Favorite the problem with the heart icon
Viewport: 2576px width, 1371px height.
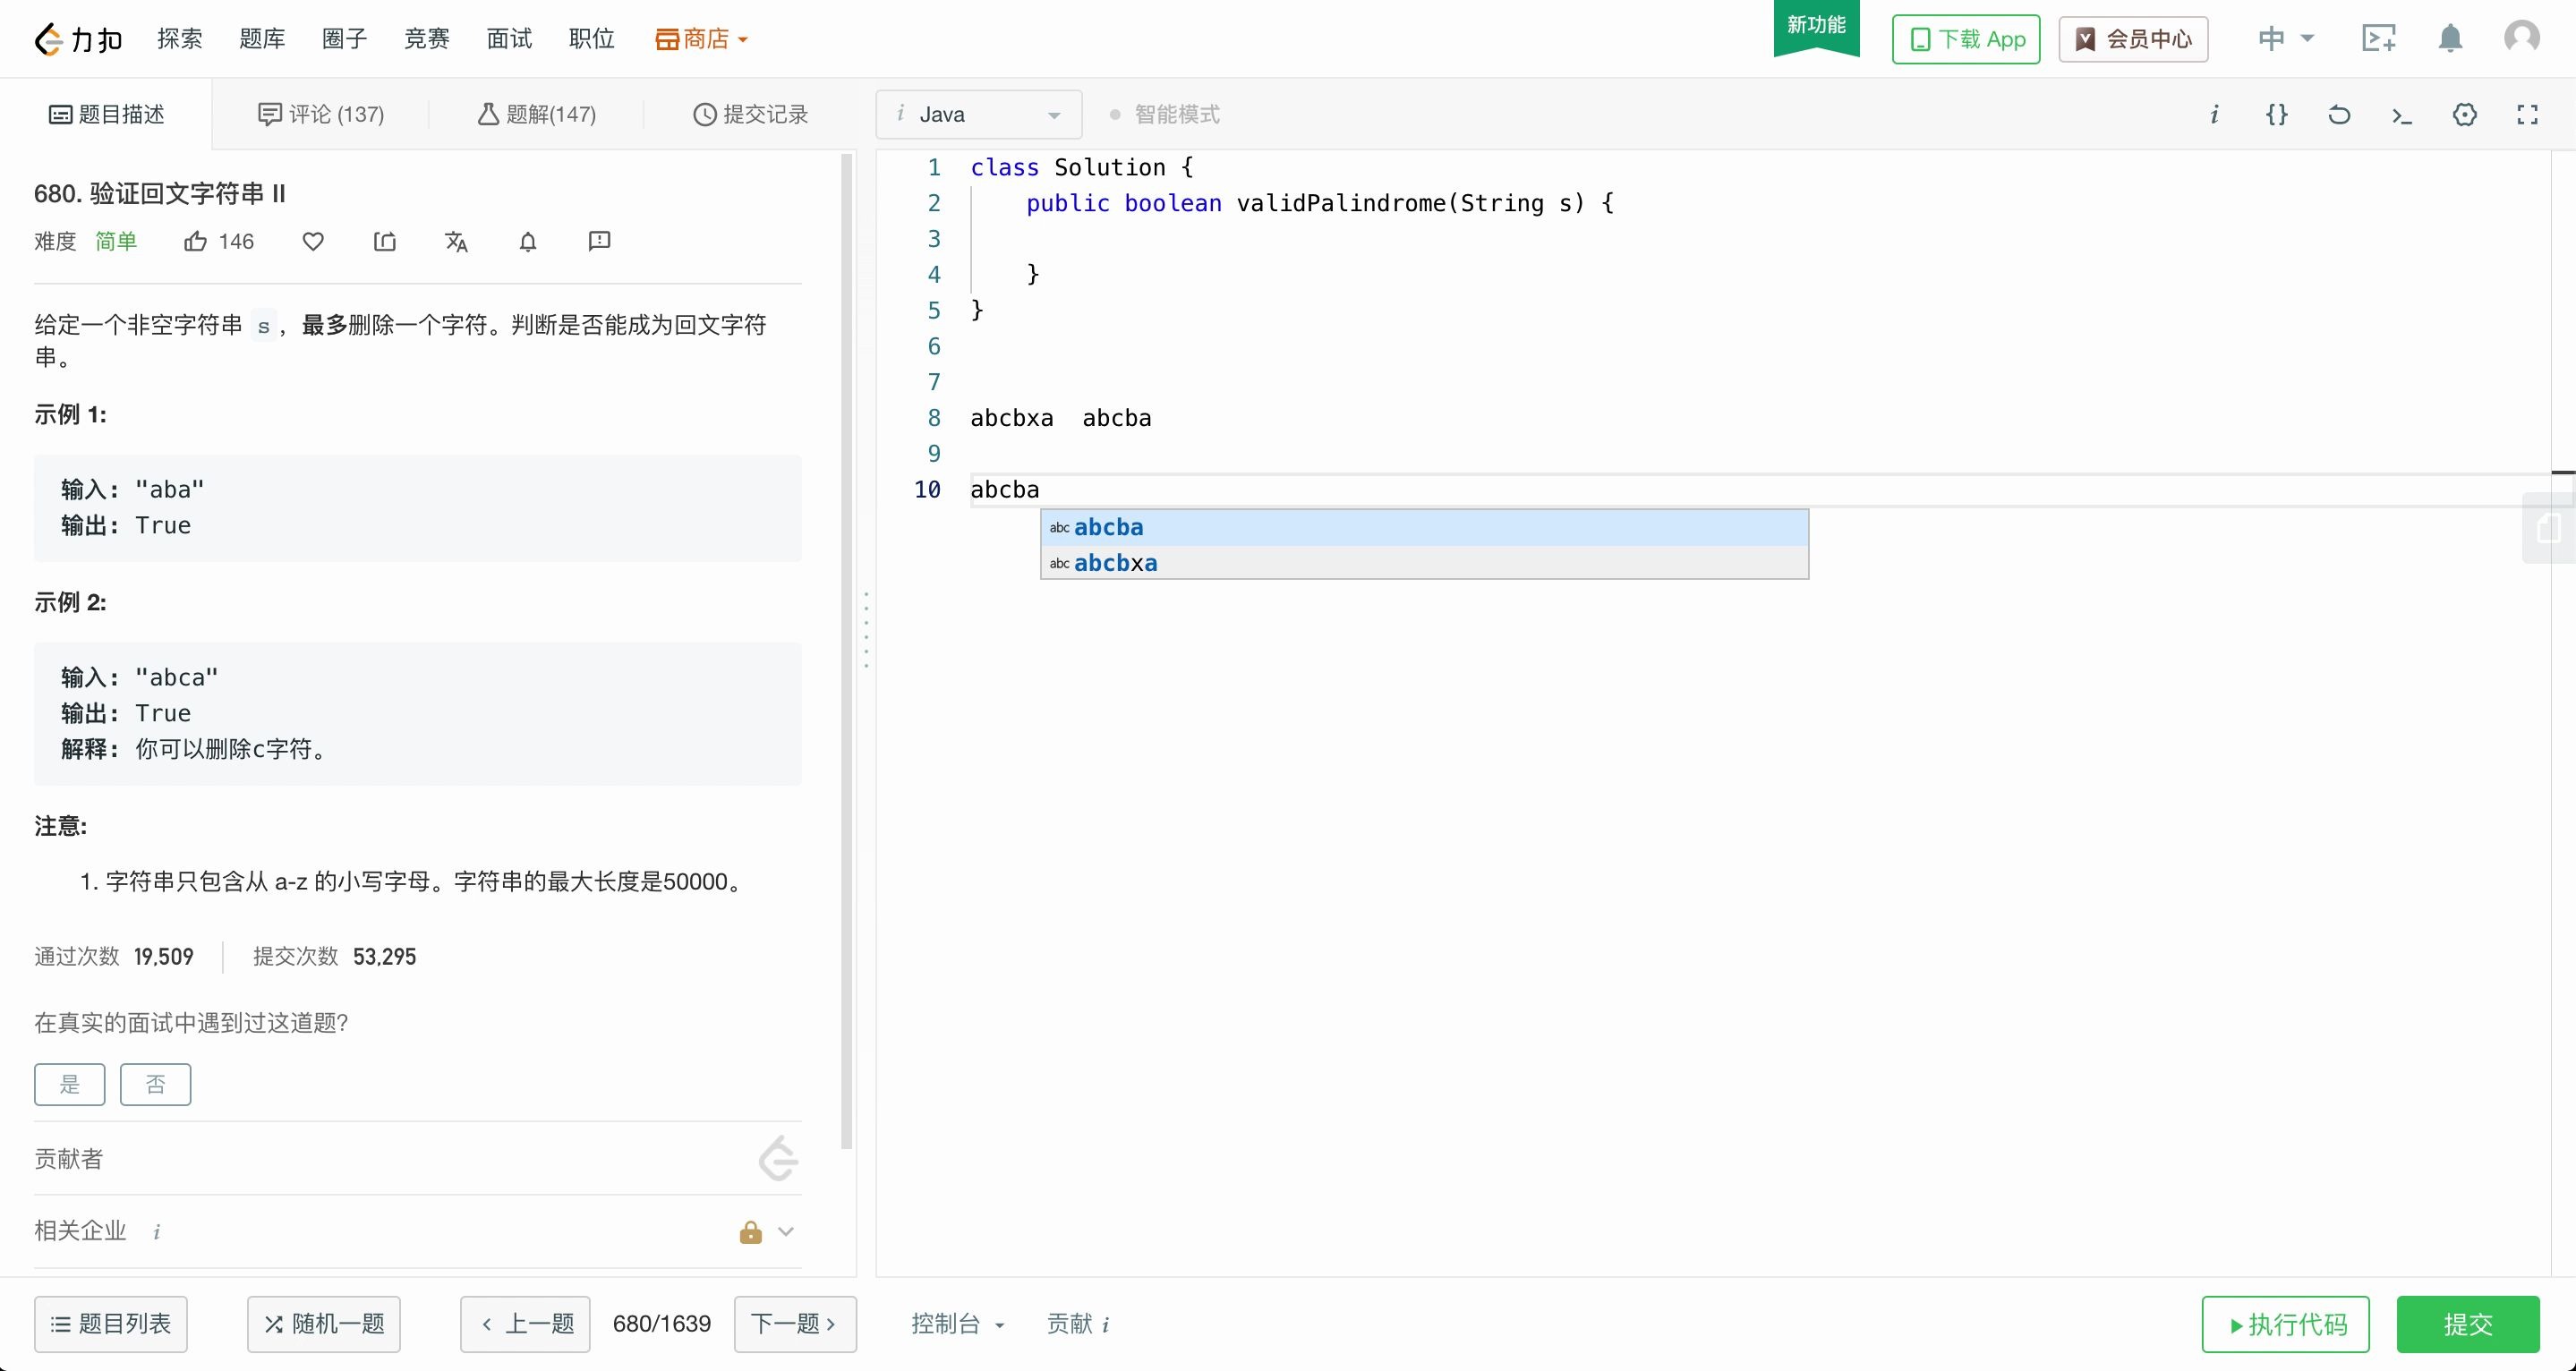pyautogui.click(x=312, y=241)
